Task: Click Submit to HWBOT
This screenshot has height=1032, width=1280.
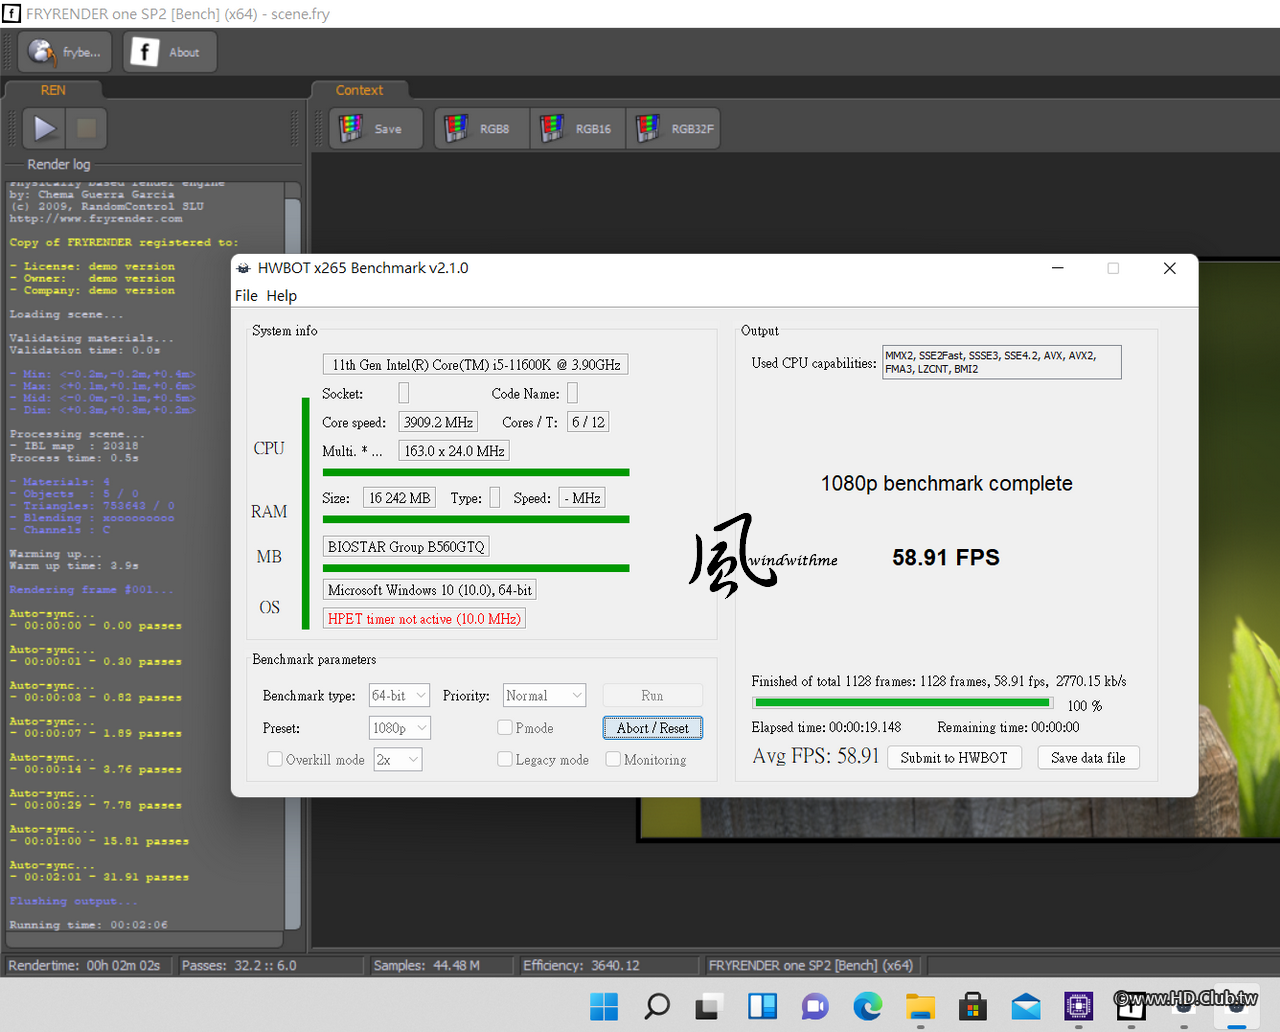Action: 954,758
